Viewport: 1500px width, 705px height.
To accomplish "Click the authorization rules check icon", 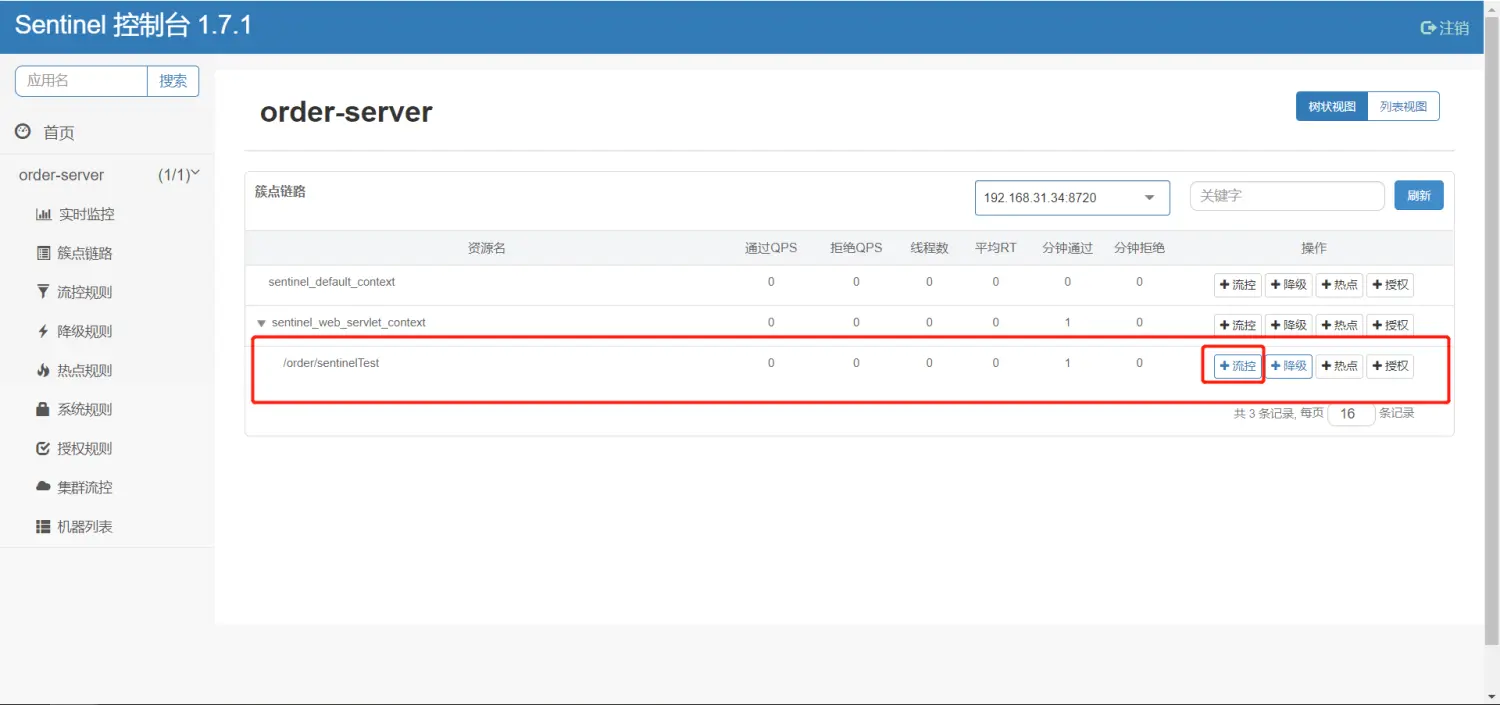I will (43, 449).
